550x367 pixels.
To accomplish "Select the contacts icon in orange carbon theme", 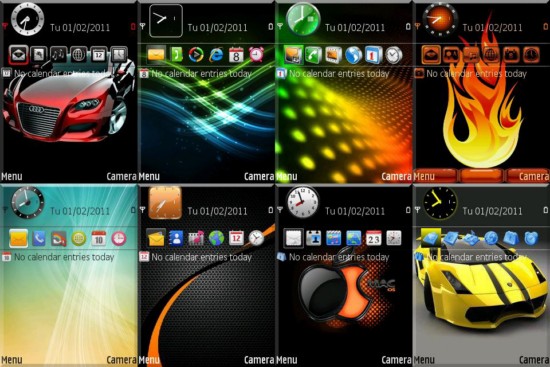I will tap(176, 238).
